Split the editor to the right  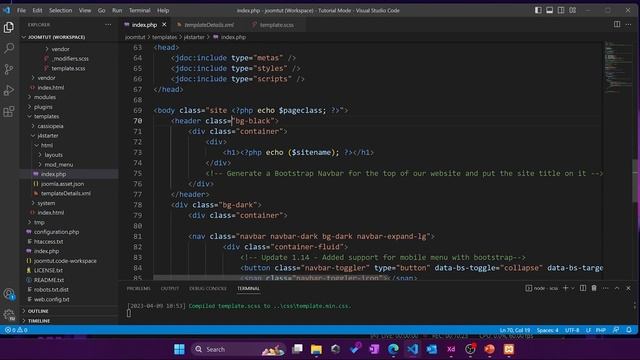tap(617, 24)
